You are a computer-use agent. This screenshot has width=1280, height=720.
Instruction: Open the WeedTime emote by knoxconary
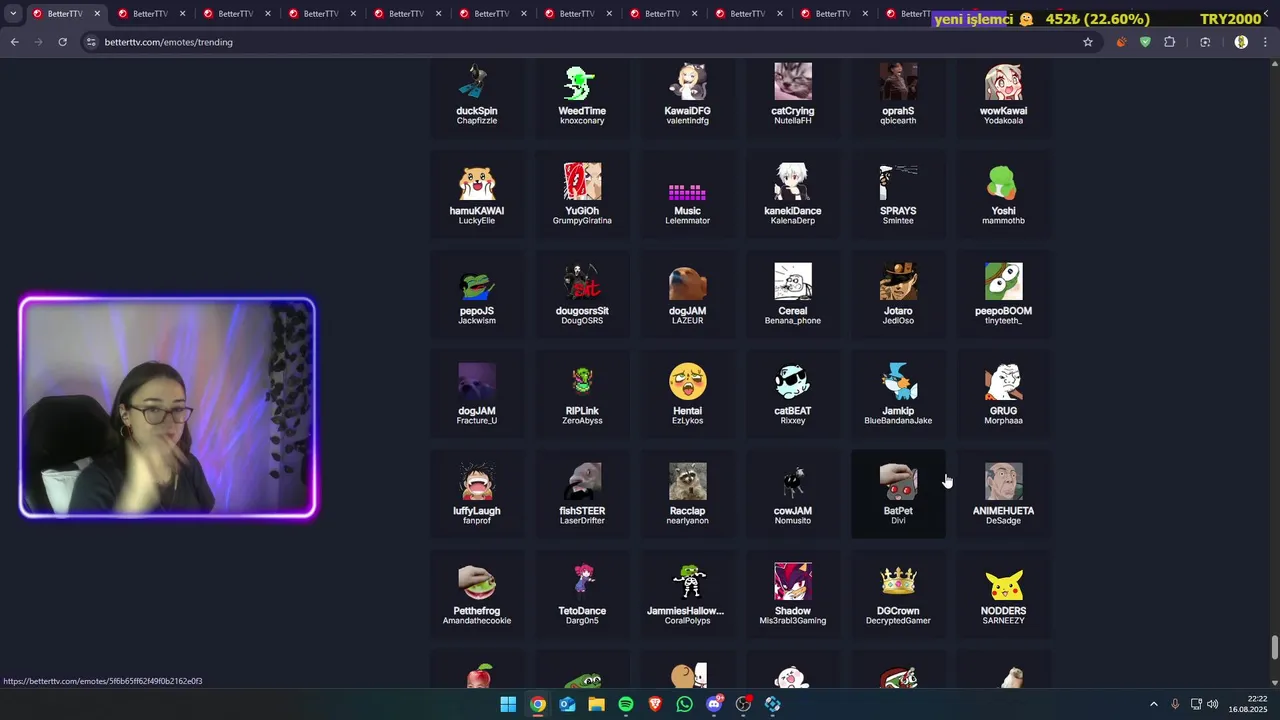click(582, 95)
